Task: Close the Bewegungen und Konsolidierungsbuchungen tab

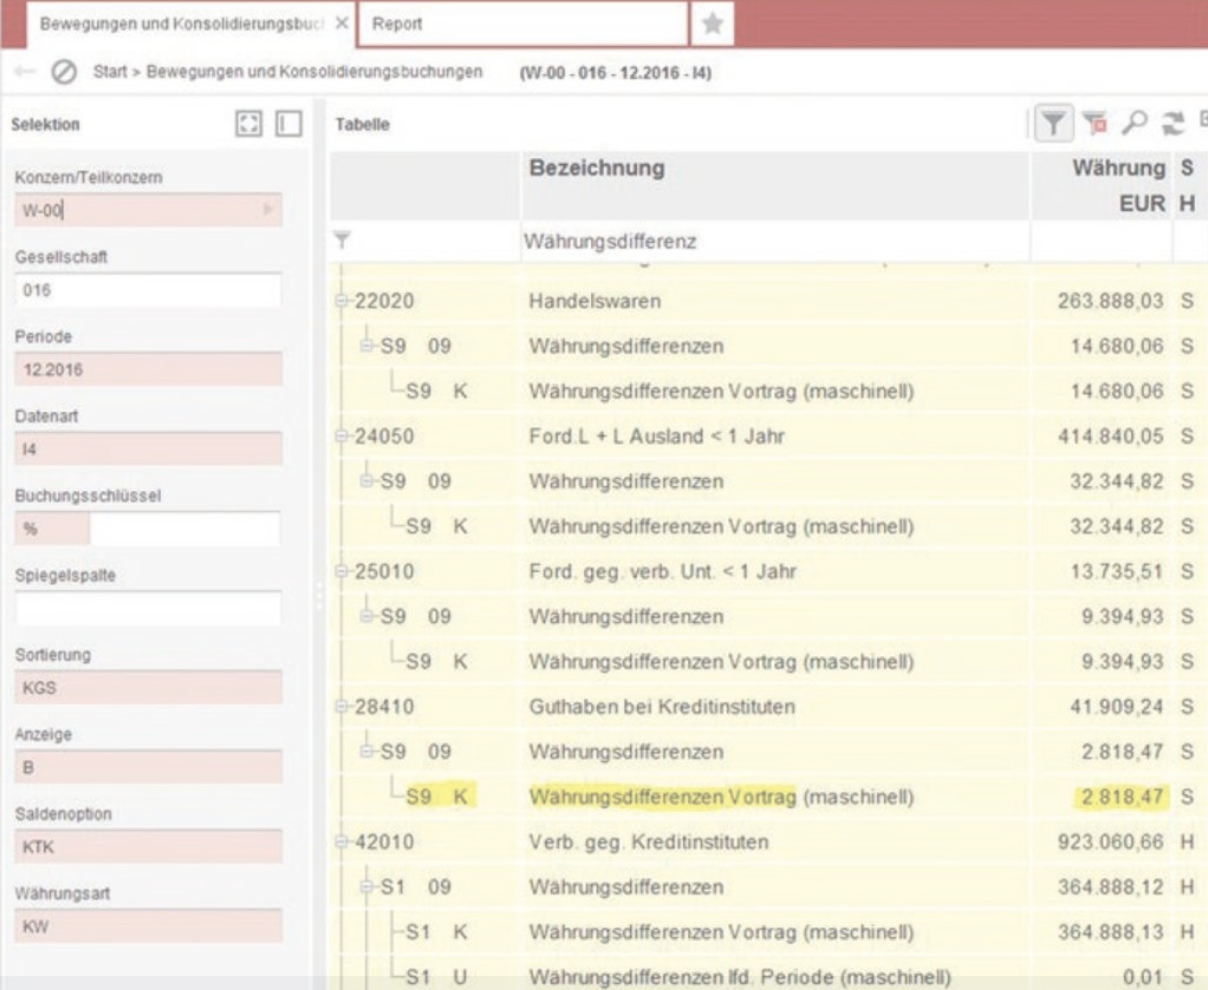Action: tap(341, 23)
